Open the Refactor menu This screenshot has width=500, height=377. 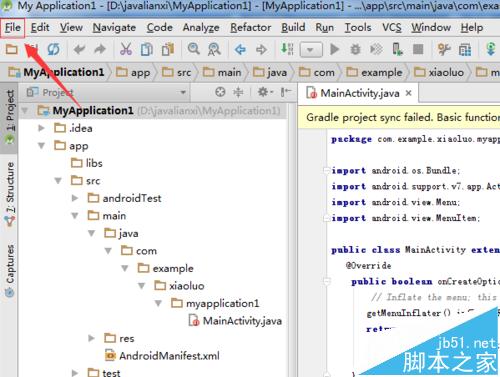[251, 27]
